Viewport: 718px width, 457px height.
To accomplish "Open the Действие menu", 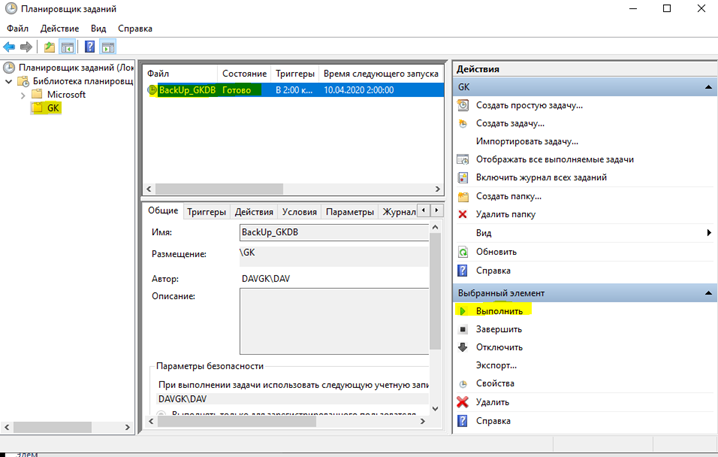I will coord(60,28).
